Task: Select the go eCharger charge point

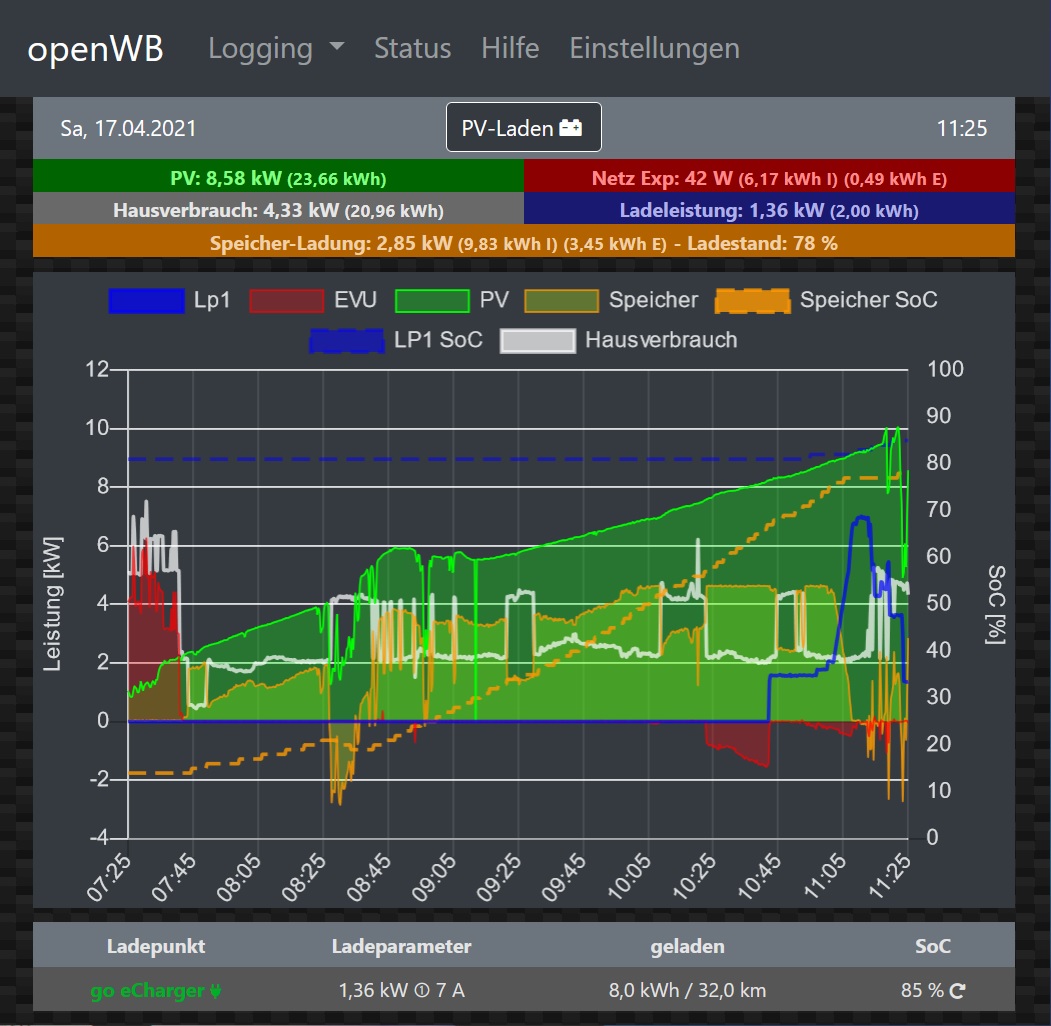Action: pos(147,991)
